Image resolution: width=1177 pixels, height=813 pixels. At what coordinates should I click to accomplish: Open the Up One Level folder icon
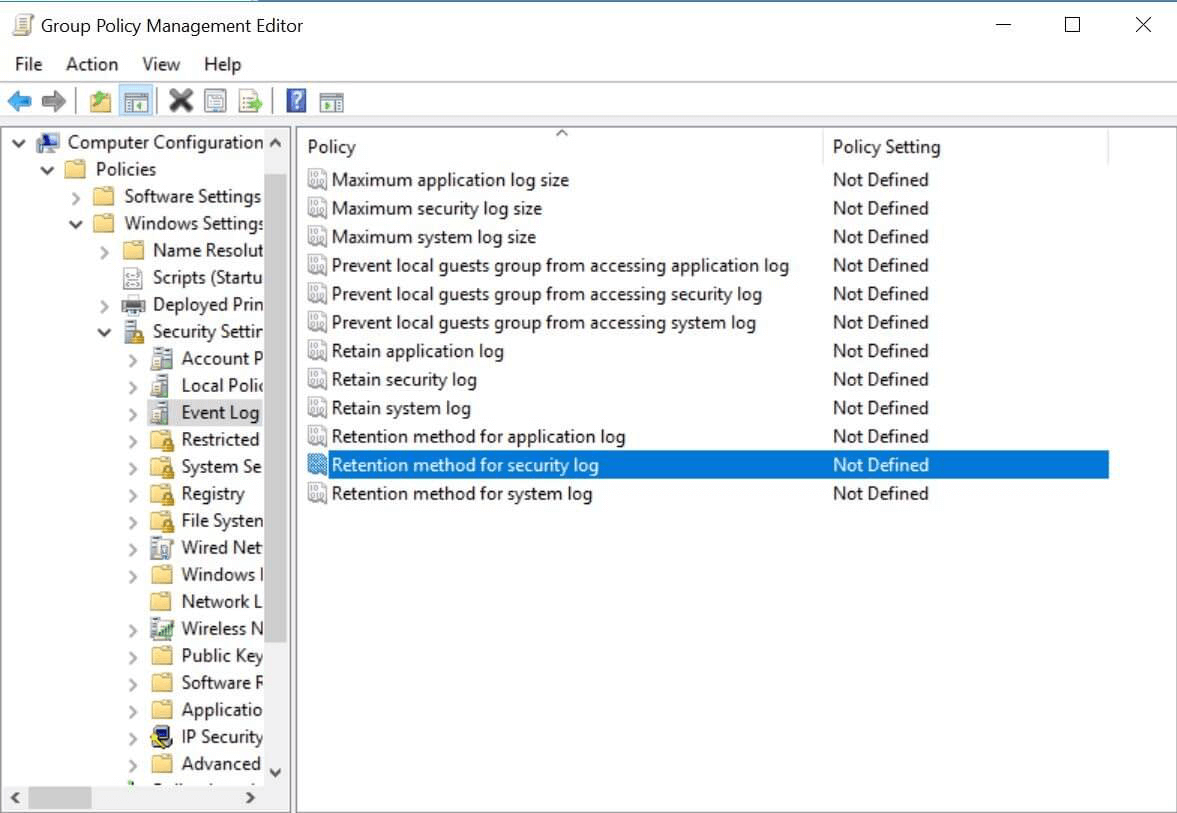pyautogui.click(x=100, y=100)
